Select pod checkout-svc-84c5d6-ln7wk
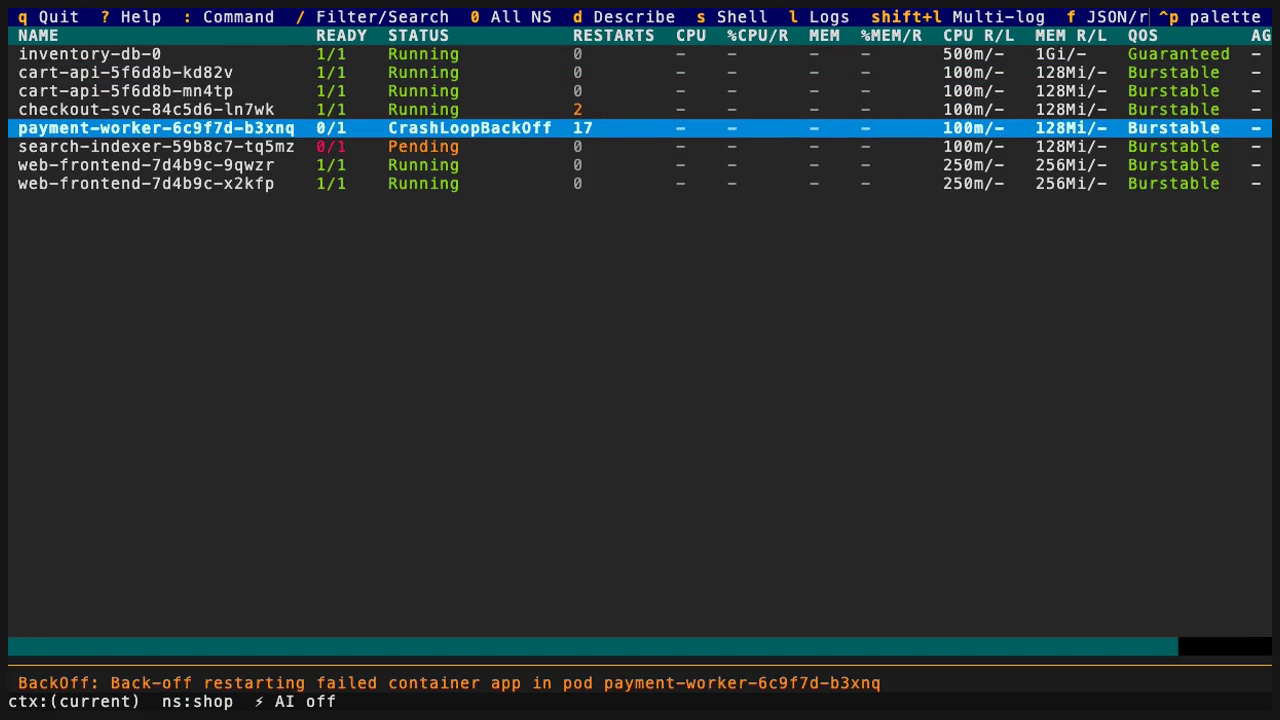The width and height of the screenshot is (1280, 720). coord(640,109)
